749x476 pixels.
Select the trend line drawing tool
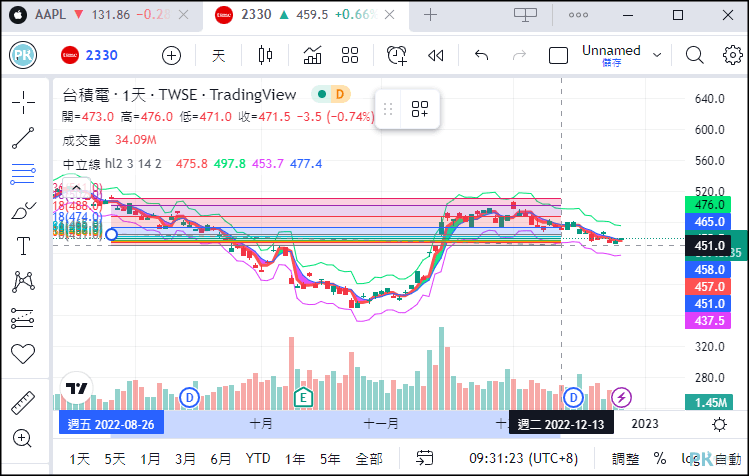[23, 138]
